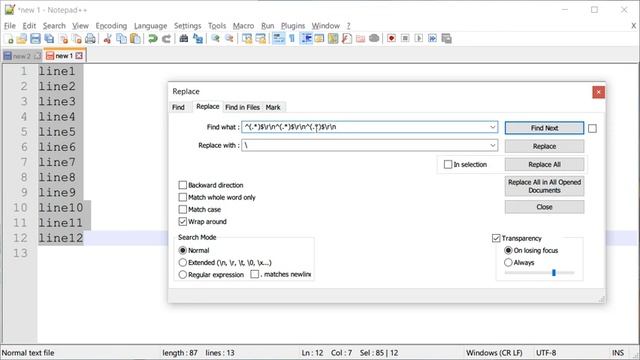Tick the In selection checkbox
Image resolution: width=640 pixels, height=360 pixels.
pyautogui.click(x=448, y=164)
